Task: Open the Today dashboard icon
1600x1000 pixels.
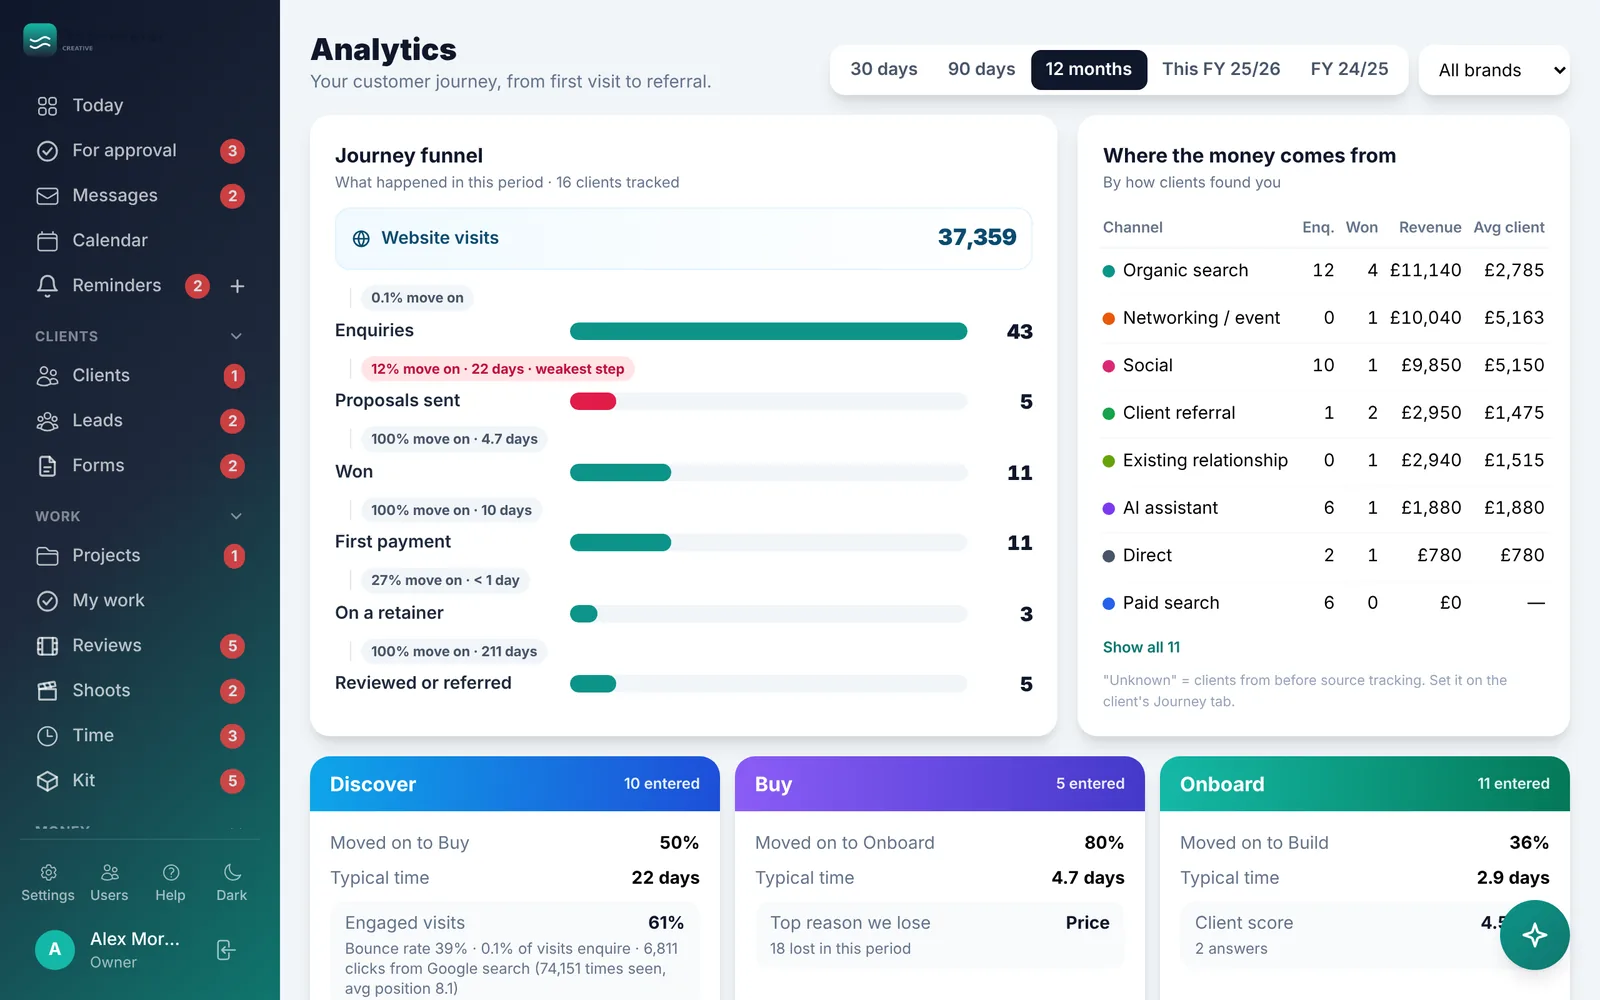Action: coord(47,106)
